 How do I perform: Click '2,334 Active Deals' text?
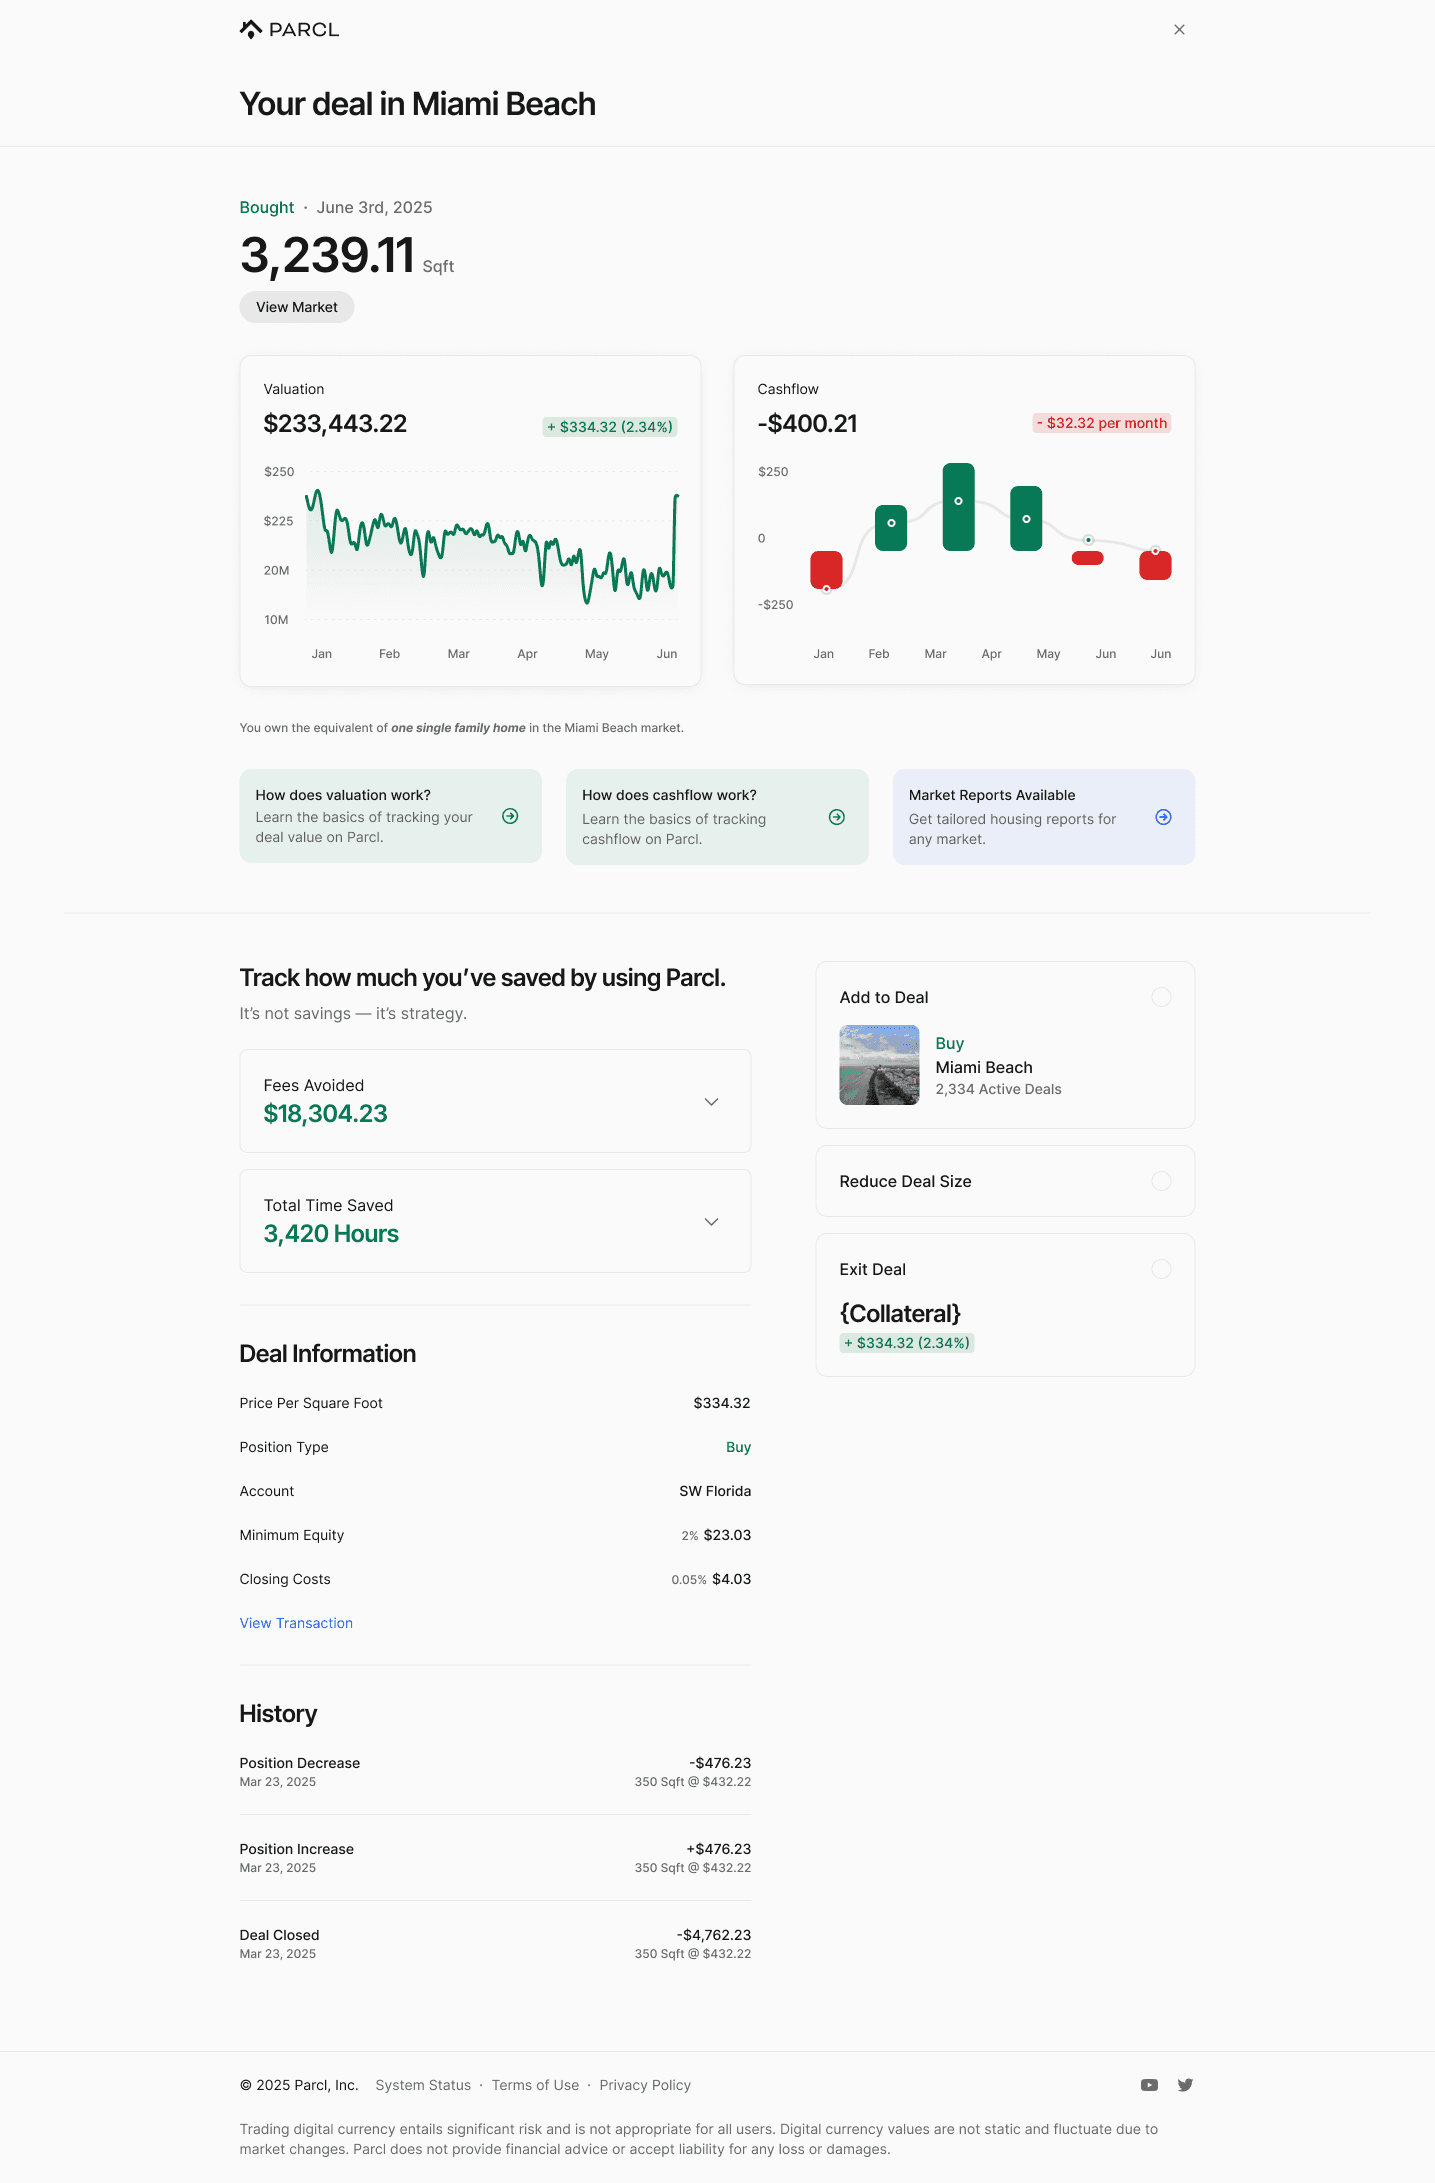click(998, 1089)
